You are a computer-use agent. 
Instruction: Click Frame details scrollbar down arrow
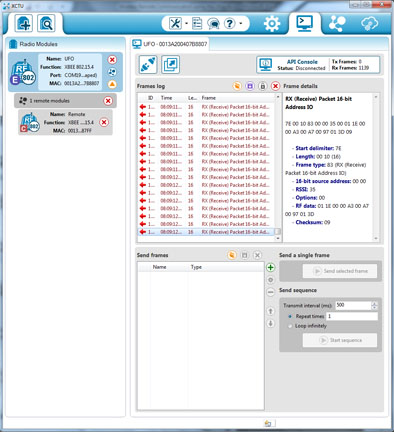pyautogui.click(x=376, y=238)
